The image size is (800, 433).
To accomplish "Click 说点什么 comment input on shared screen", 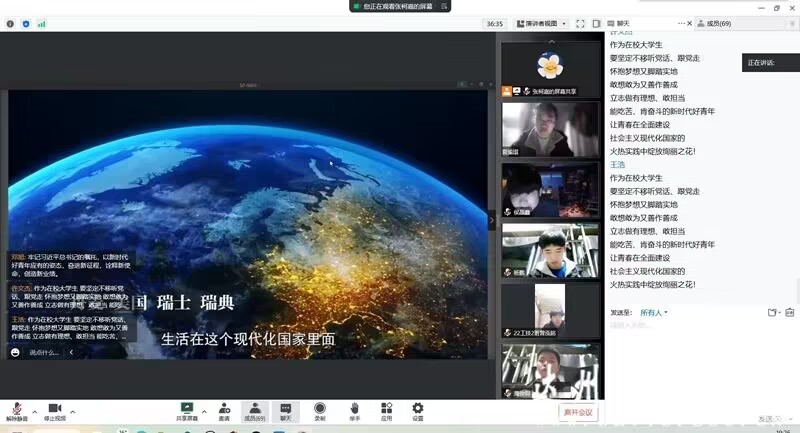I will 44,352.
